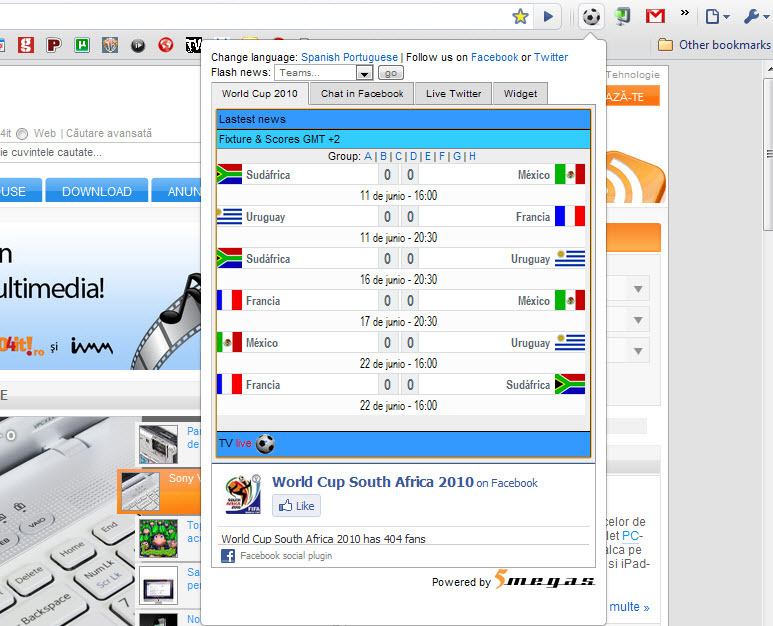Click the go button

tap(391, 73)
